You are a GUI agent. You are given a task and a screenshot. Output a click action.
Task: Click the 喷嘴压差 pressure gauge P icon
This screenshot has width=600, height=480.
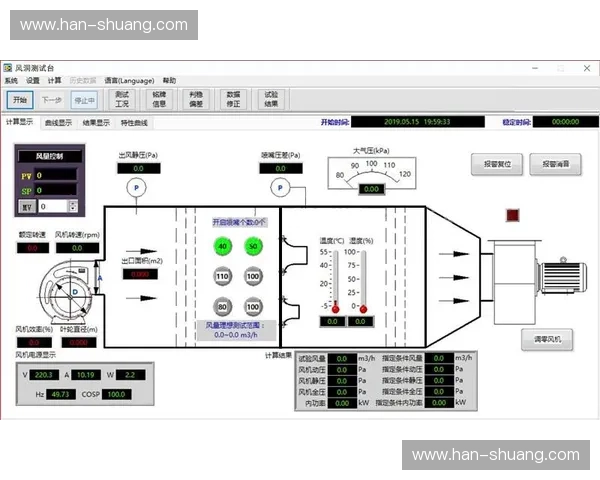280,187
